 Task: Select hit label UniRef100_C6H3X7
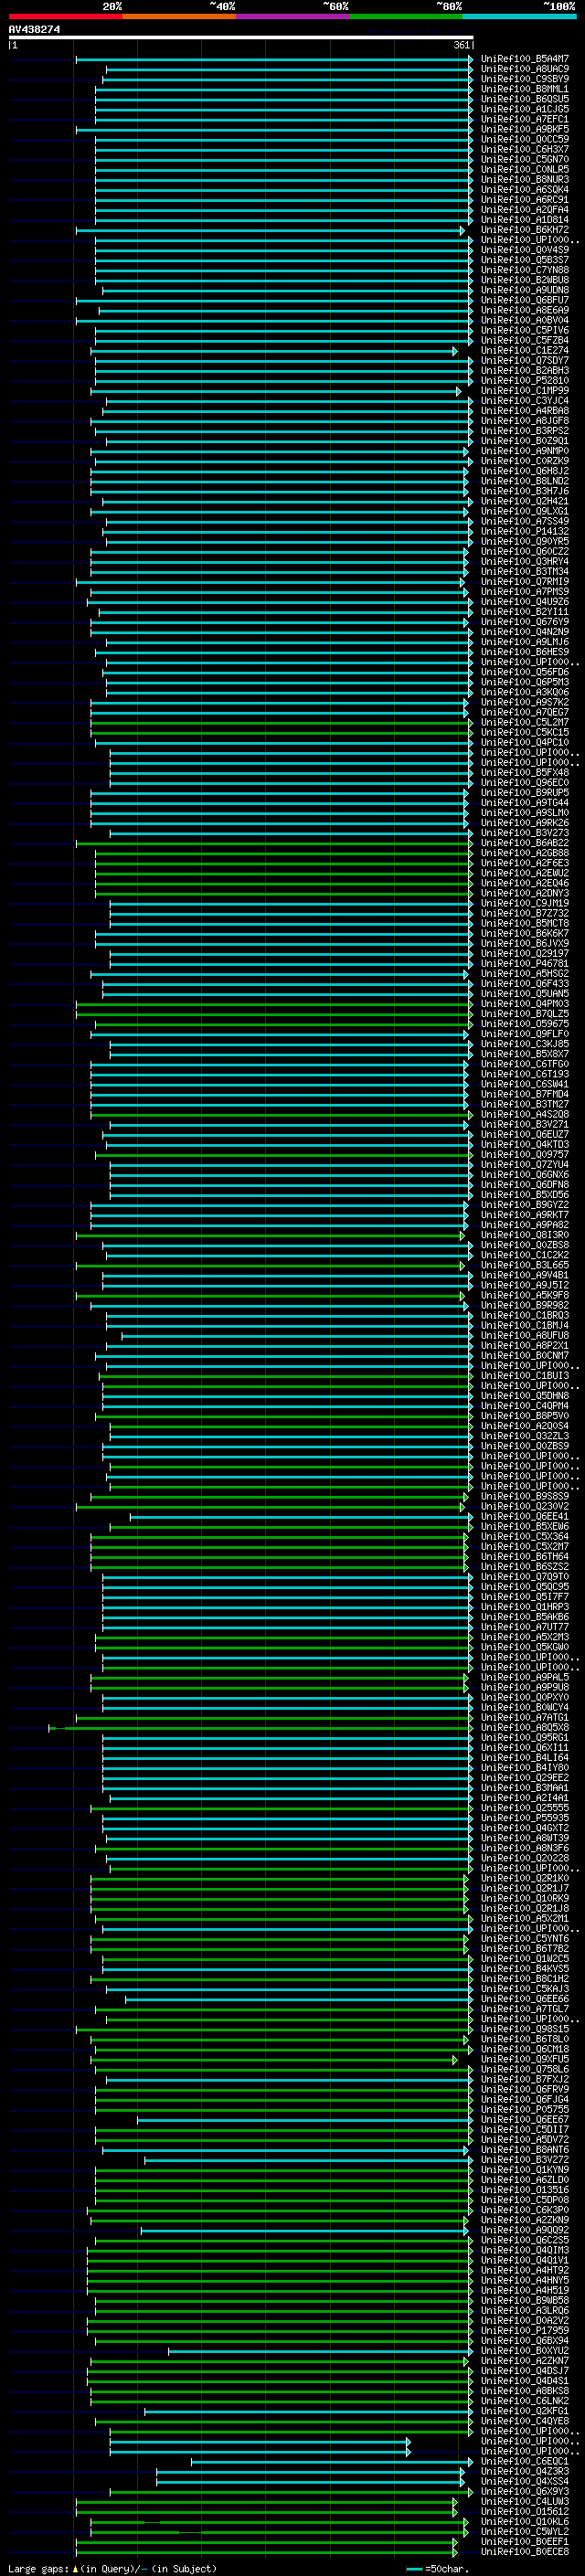525,149
